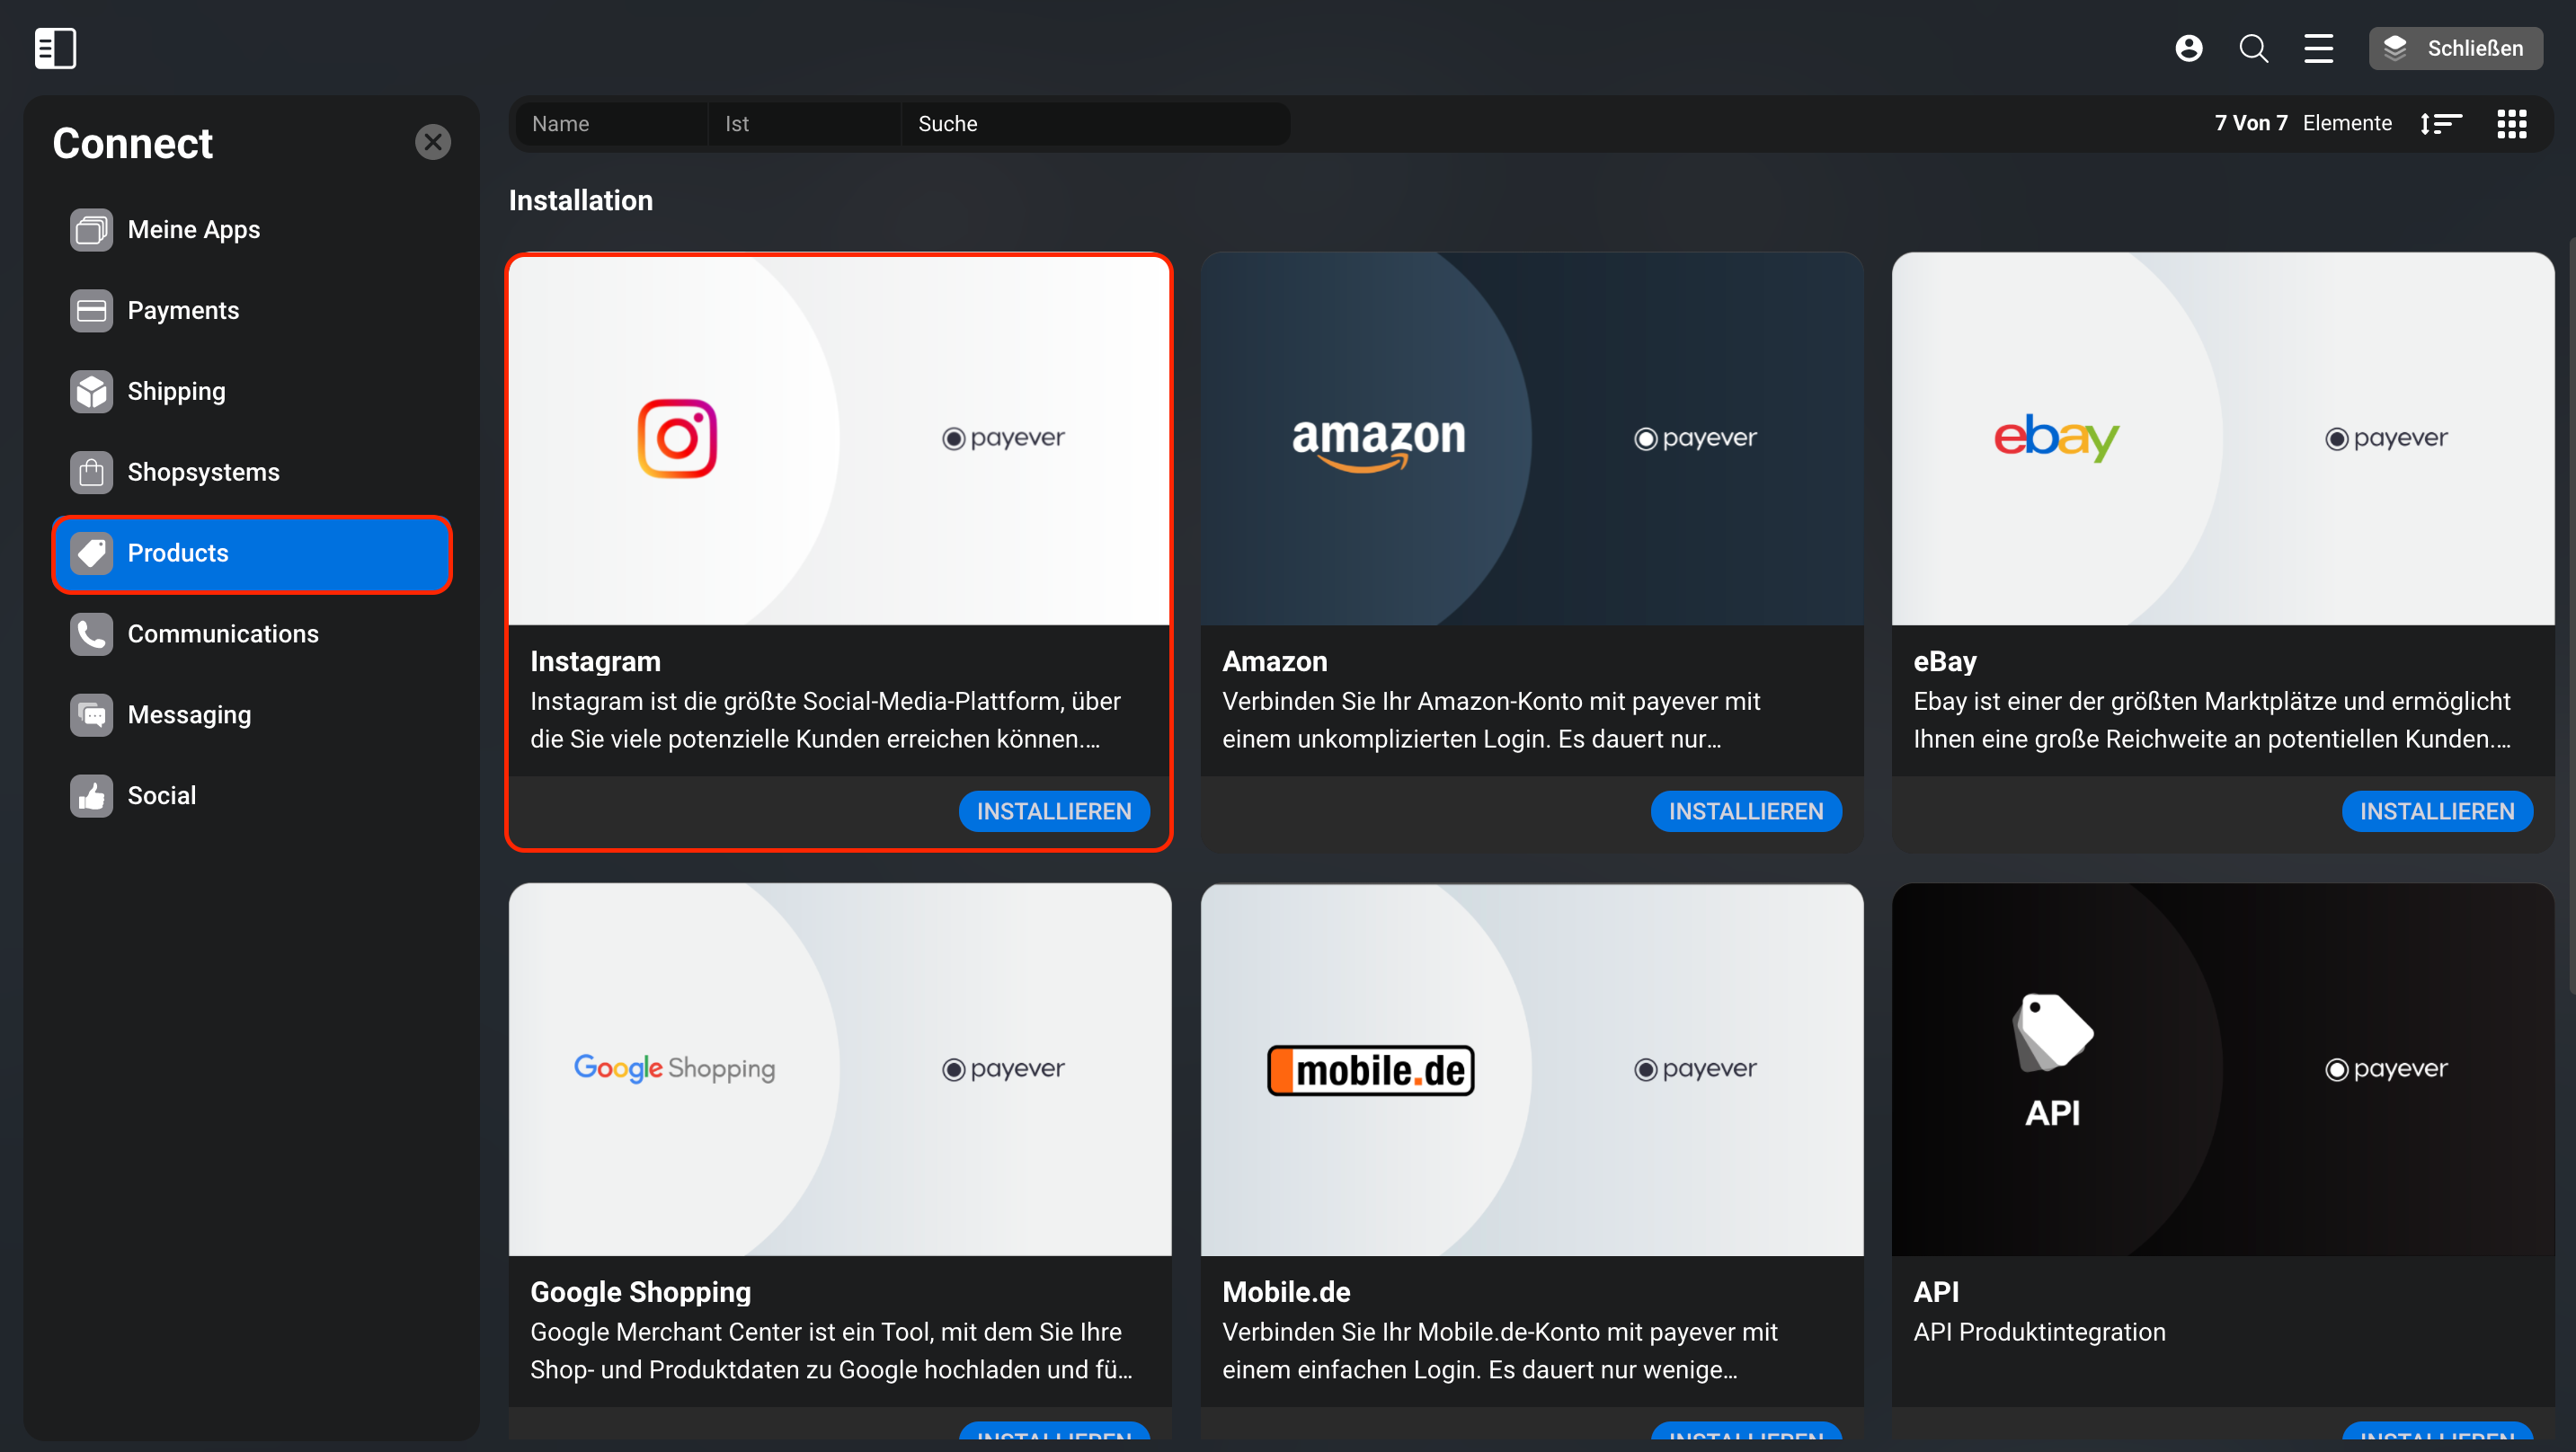Click the eBay title text
This screenshot has height=1452, width=2576.
pyautogui.click(x=1945, y=661)
